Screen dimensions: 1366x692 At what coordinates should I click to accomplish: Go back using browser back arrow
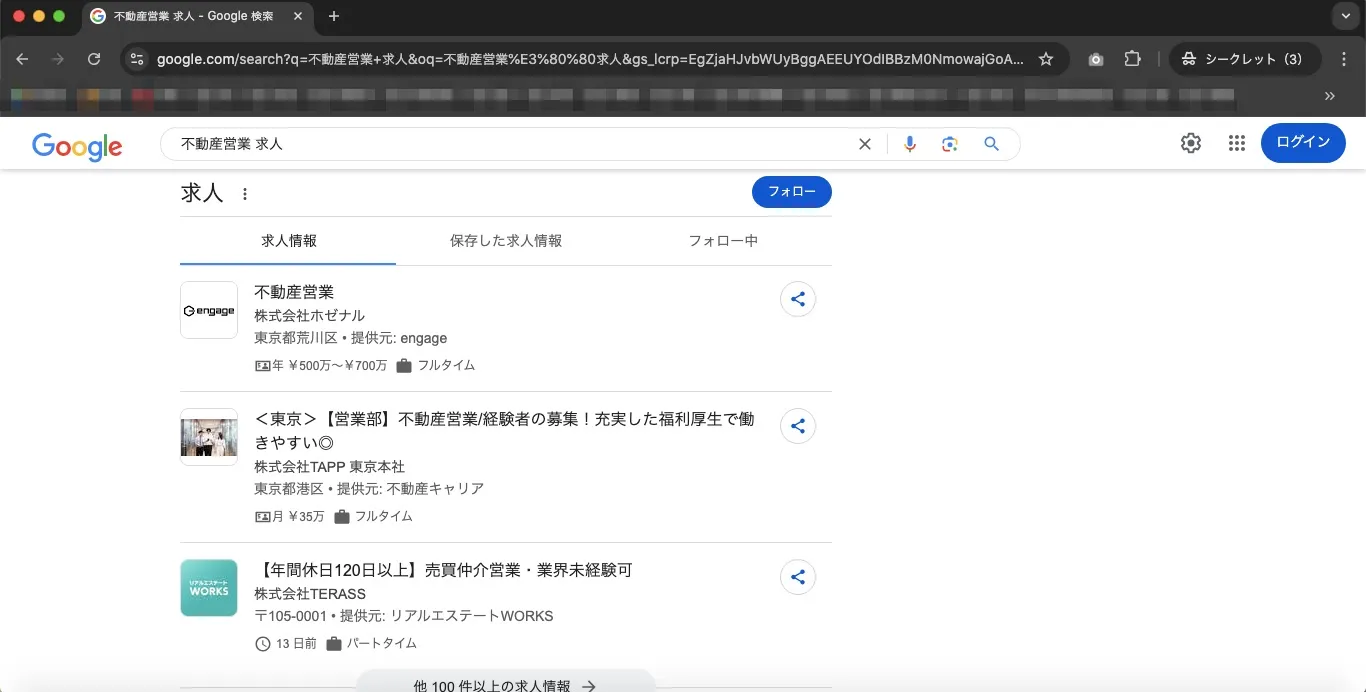(x=22, y=59)
